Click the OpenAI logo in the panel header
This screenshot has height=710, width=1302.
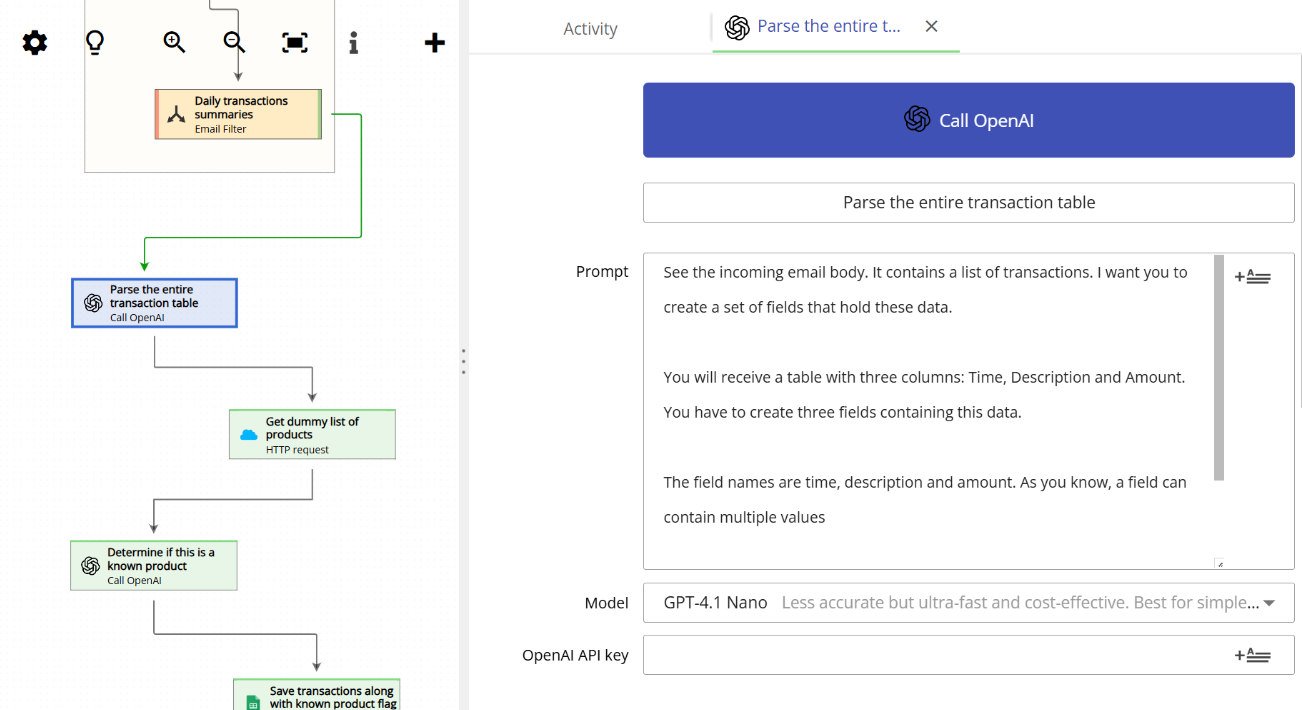tap(917, 120)
